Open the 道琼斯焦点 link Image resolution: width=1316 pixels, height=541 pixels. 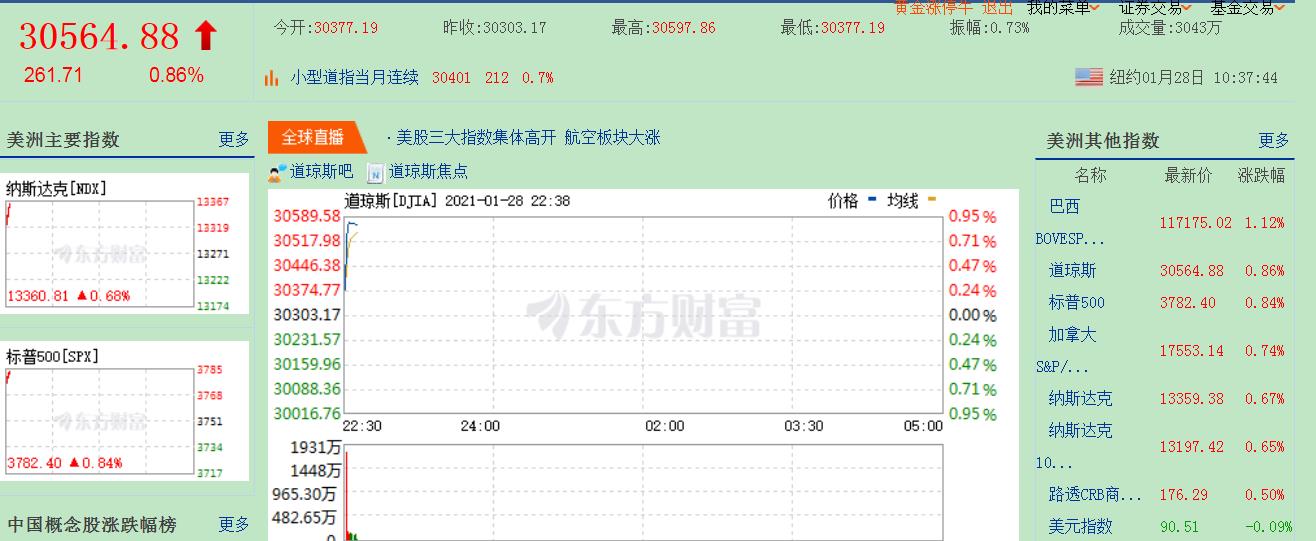pyautogui.click(x=428, y=172)
